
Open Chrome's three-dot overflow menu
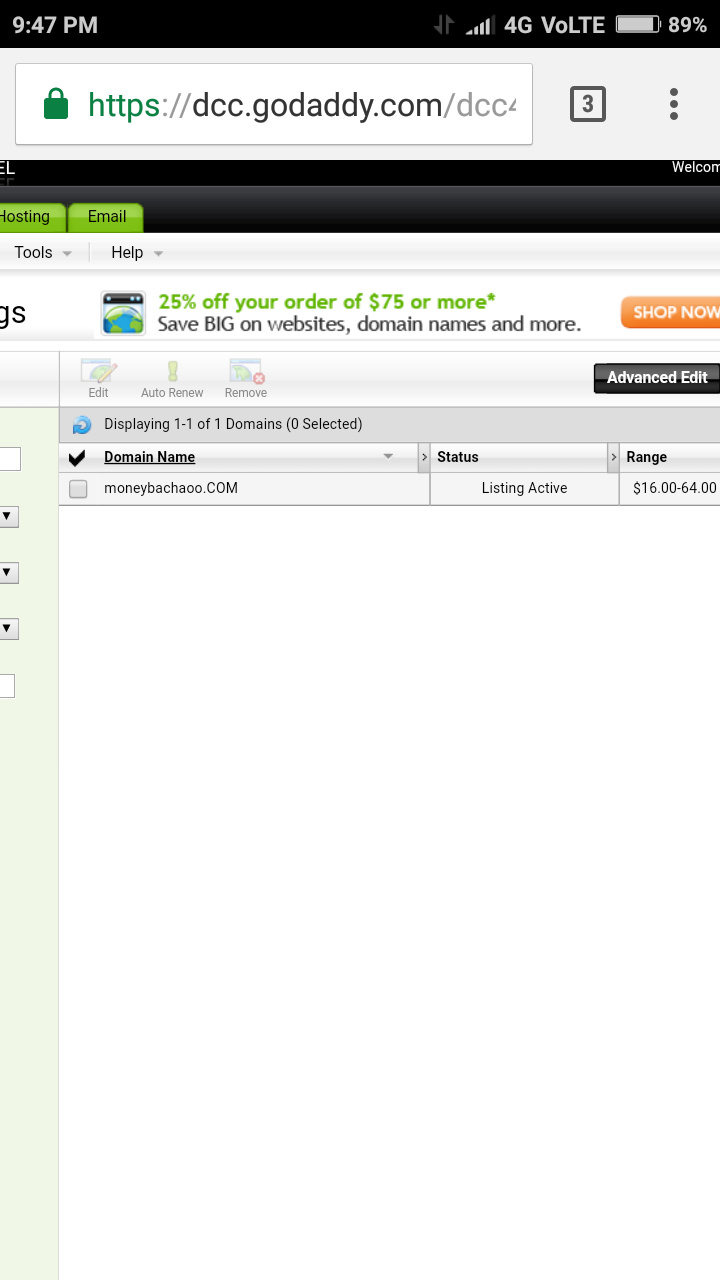(674, 104)
